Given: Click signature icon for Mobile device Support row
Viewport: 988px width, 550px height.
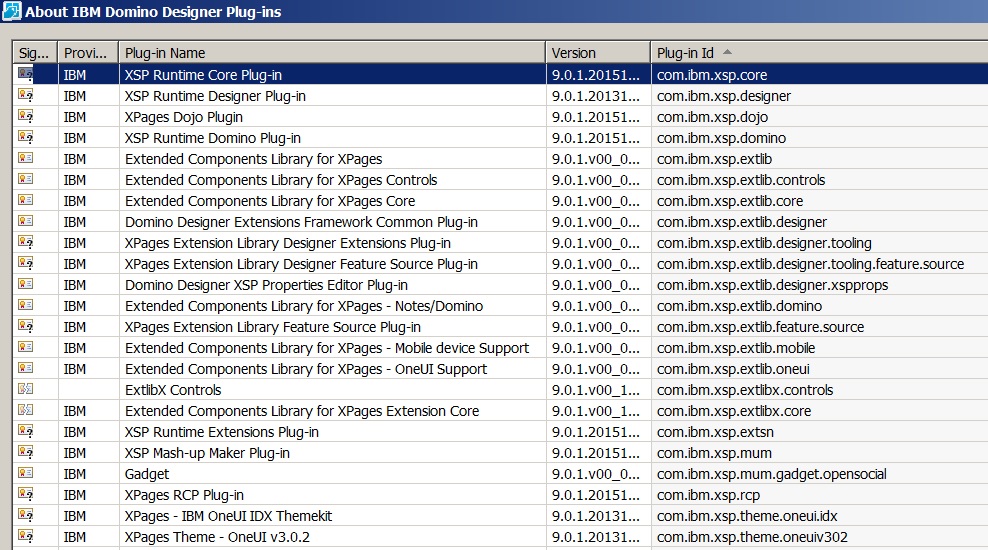Looking at the screenshot, I should click(25, 347).
